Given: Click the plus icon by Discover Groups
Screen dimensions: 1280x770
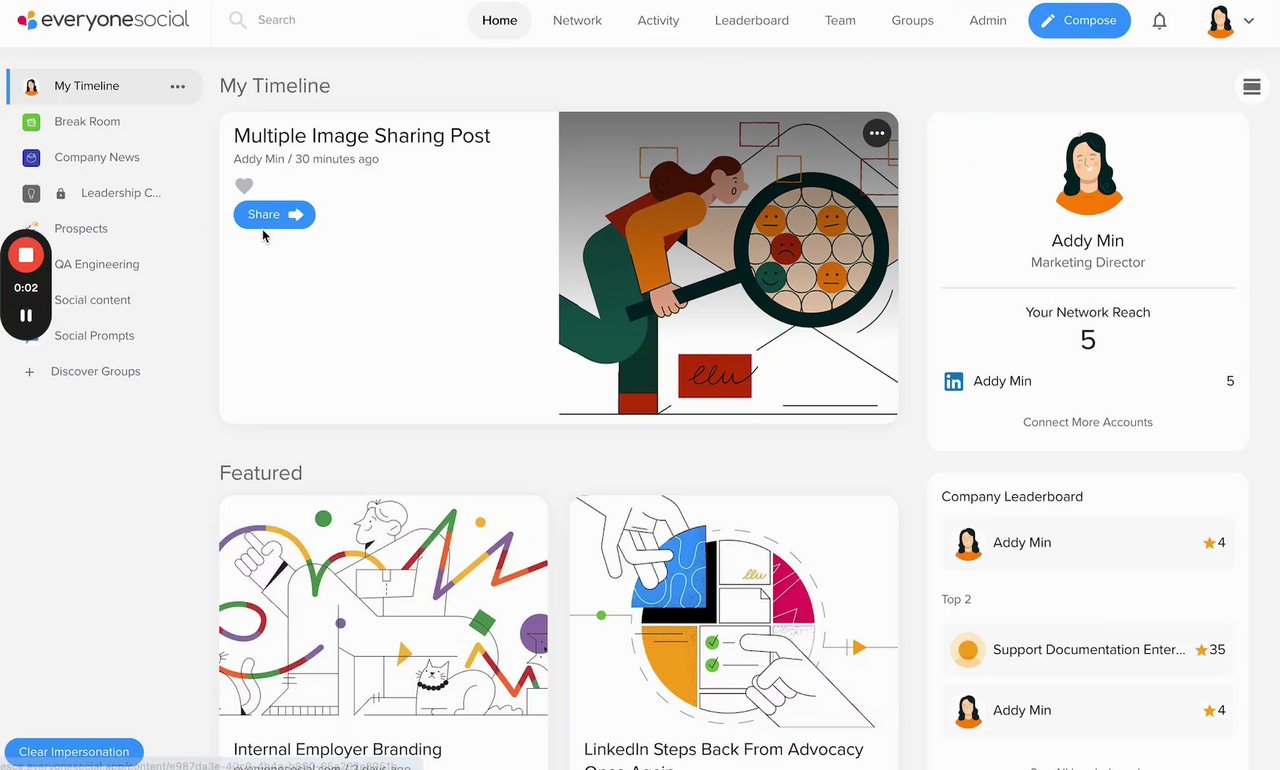Looking at the screenshot, I should click(29, 372).
